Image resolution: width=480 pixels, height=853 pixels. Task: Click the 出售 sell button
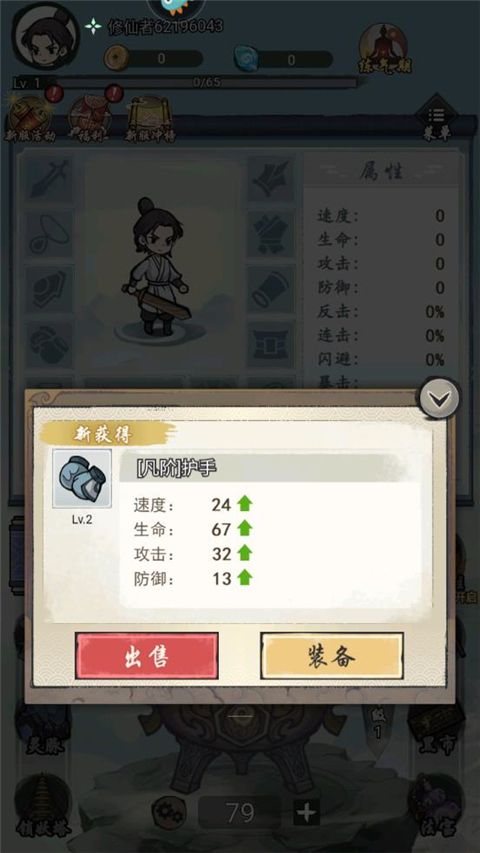[x=147, y=656]
